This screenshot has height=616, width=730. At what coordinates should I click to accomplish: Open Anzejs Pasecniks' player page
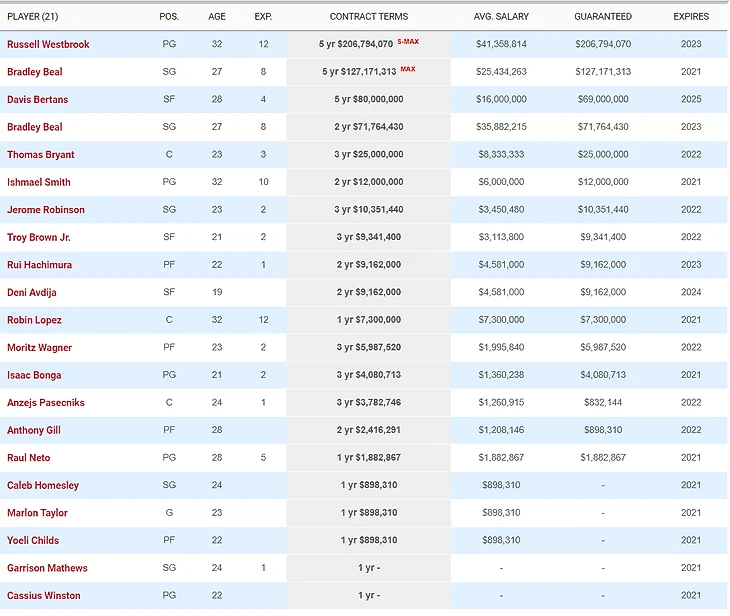coord(46,403)
